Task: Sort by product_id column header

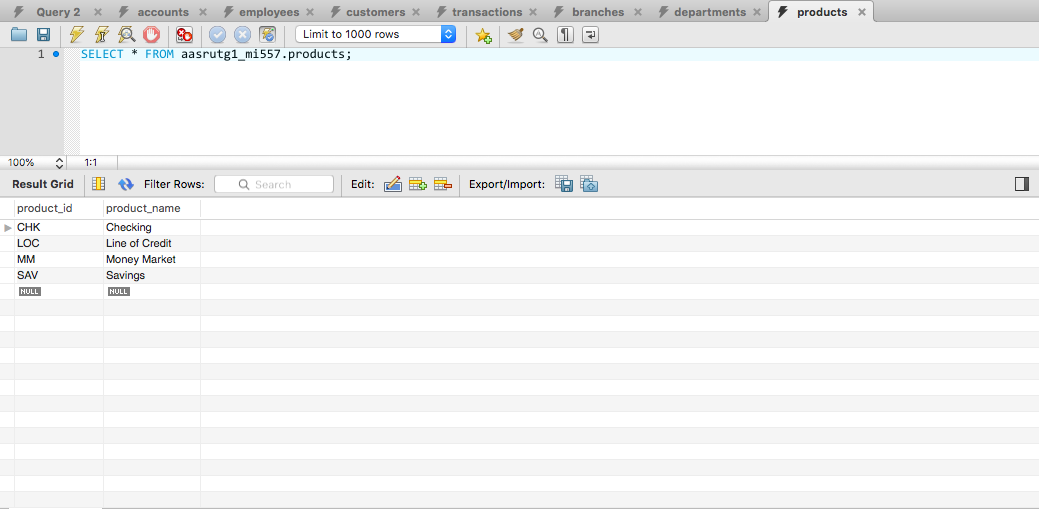Action: click(59, 209)
